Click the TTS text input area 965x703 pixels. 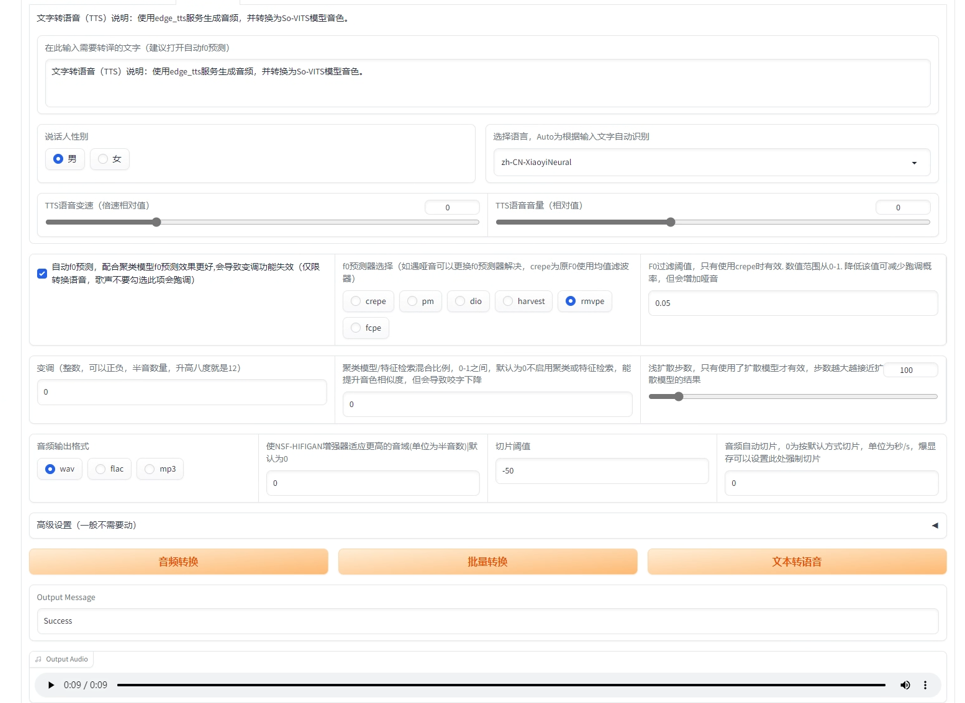click(x=487, y=83)
